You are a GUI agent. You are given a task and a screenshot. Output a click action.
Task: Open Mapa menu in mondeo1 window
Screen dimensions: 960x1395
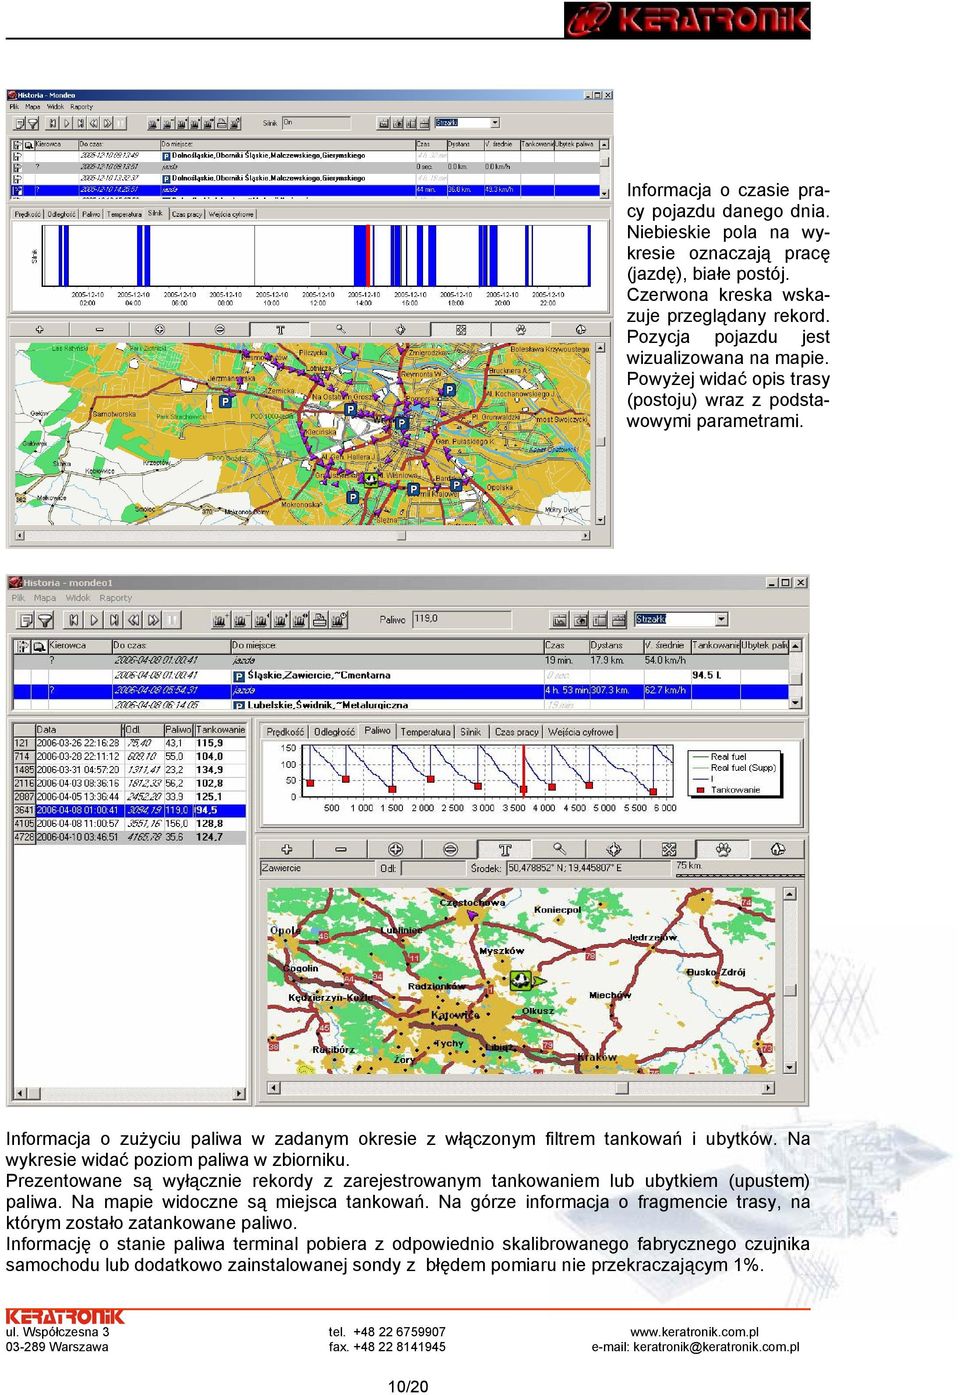coord(45,598)
